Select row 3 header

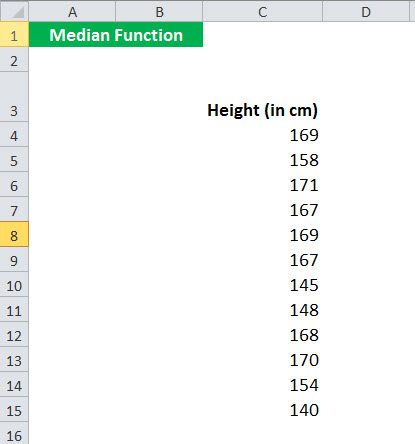click(x=14, y=97)
